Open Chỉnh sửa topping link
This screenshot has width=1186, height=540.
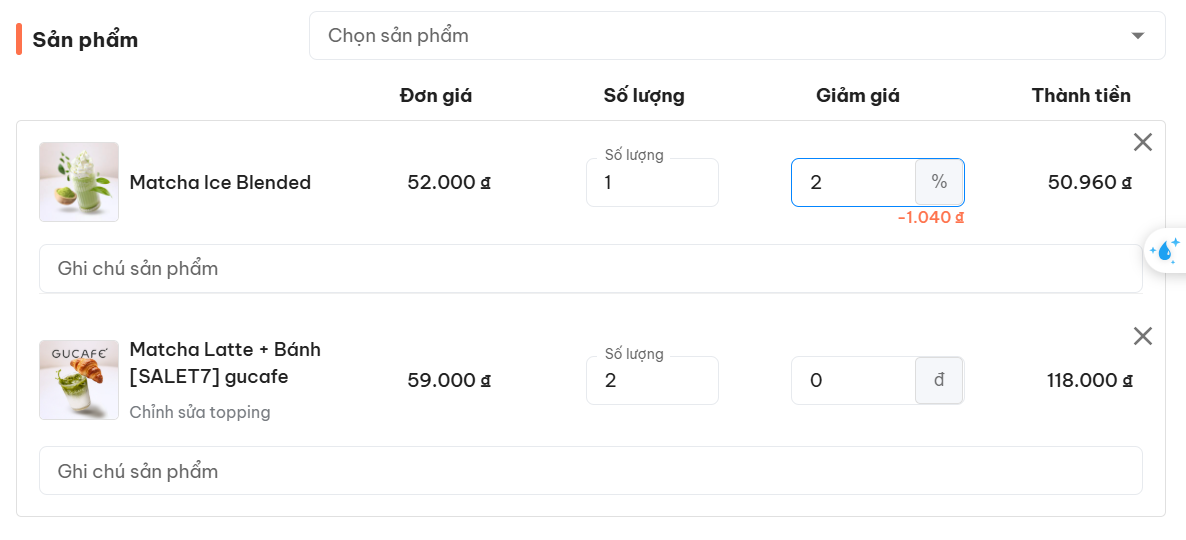[x=200, y=412]
